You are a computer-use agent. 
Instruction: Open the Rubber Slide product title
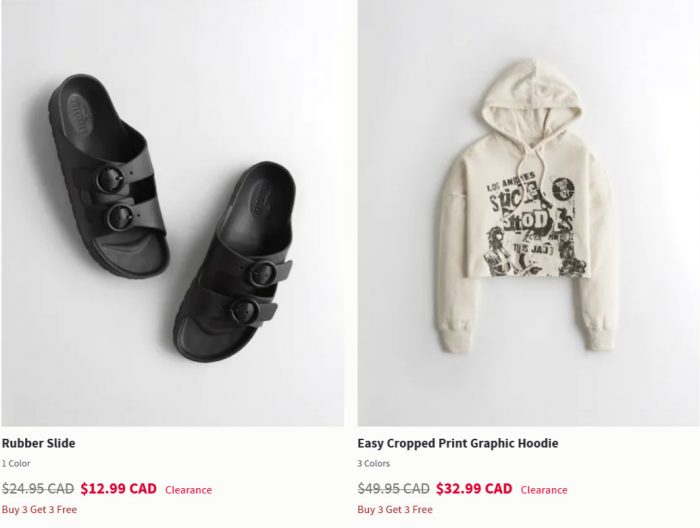tap(38, 443)
